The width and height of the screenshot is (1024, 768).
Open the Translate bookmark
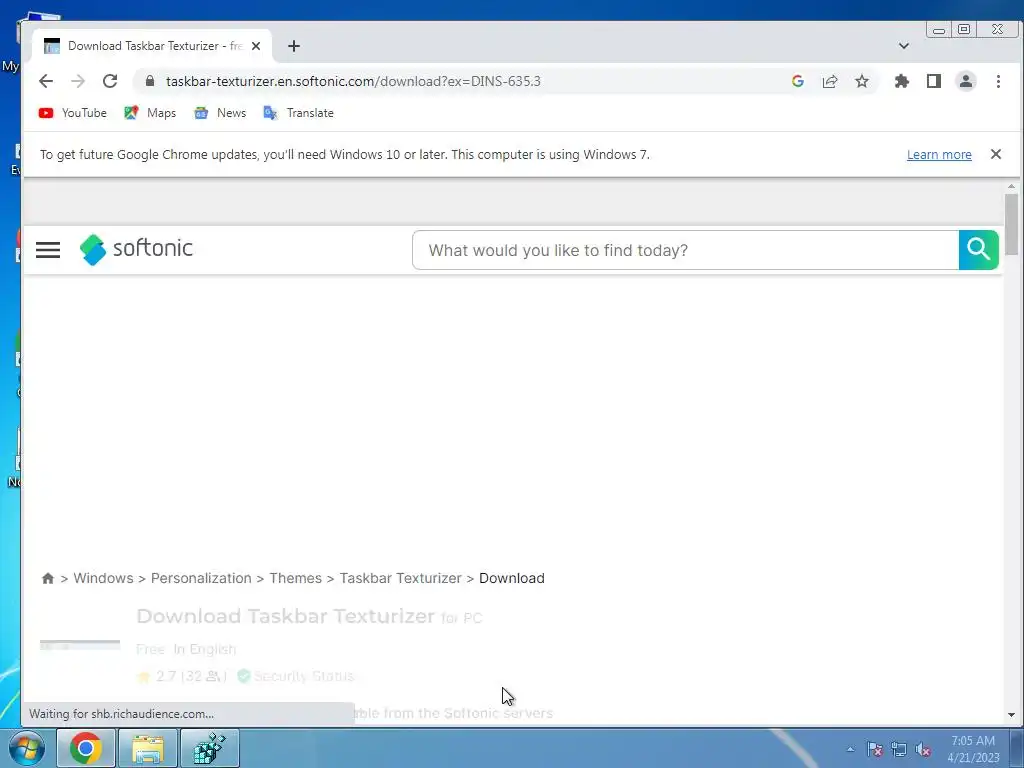pos(298,113)
